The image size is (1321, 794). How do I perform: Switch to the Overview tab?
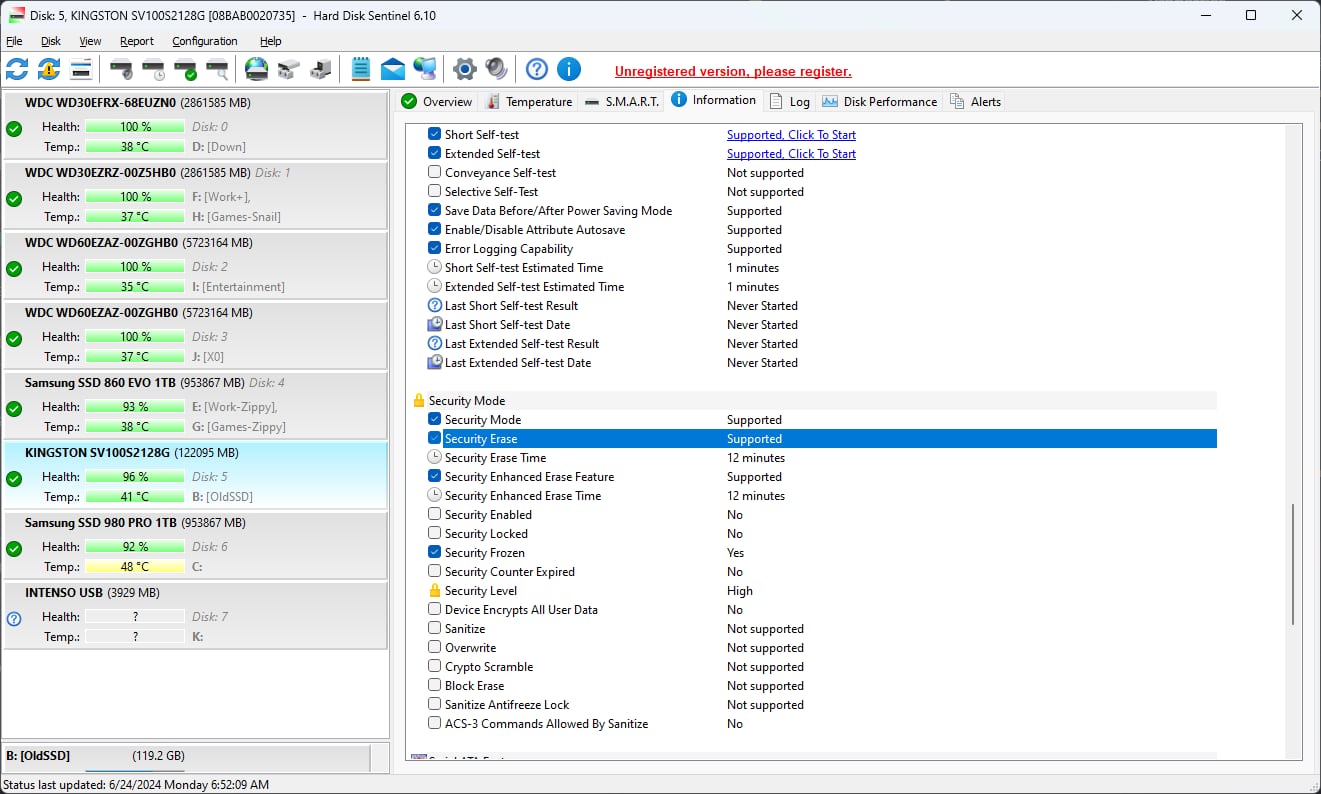coord(437,101)
